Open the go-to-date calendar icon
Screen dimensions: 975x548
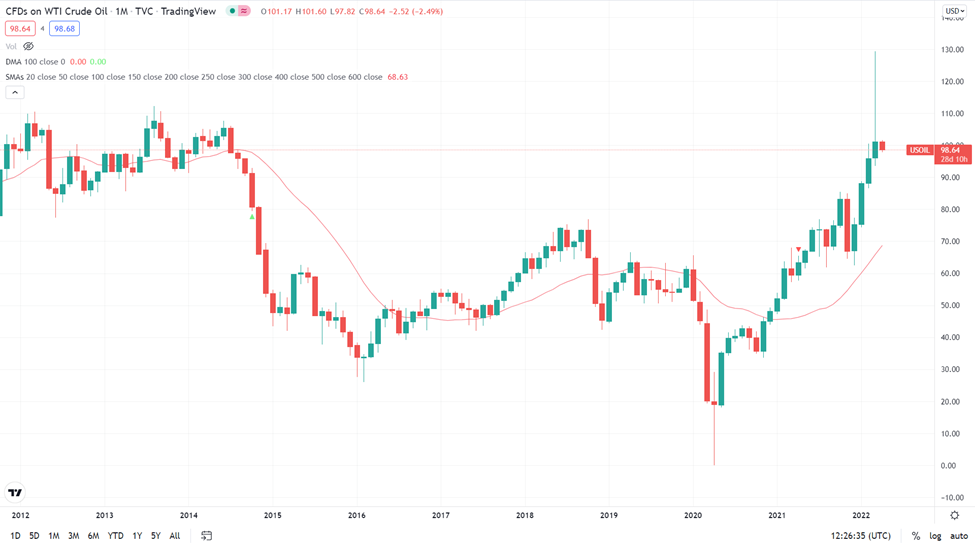[206, 536]
